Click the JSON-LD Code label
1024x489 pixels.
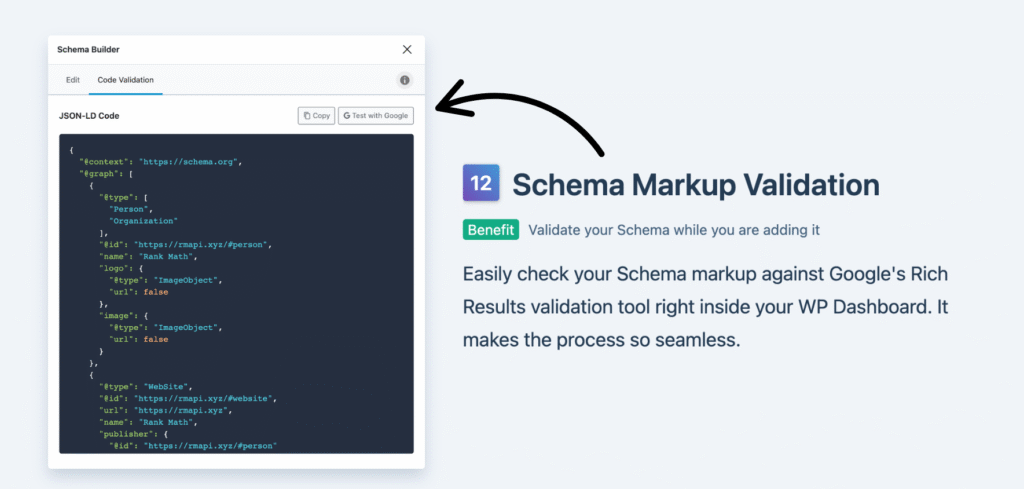(89, 116)
